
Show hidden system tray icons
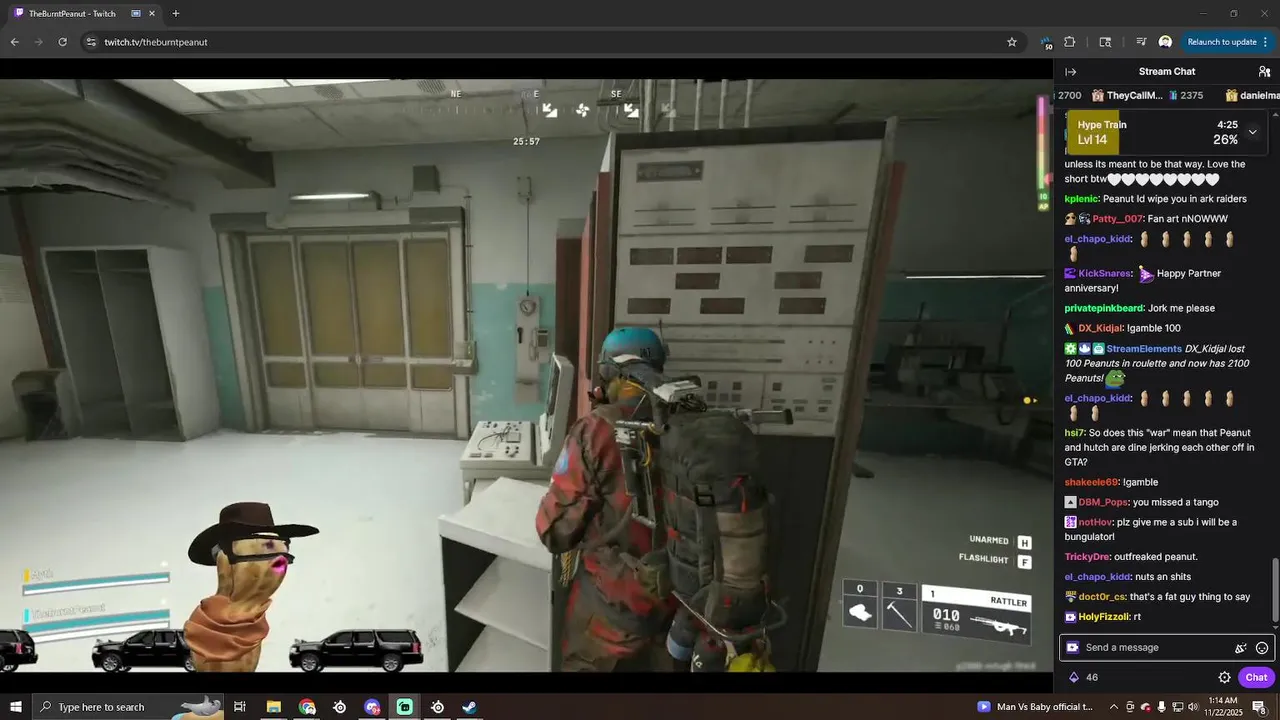click(1114, 707)
